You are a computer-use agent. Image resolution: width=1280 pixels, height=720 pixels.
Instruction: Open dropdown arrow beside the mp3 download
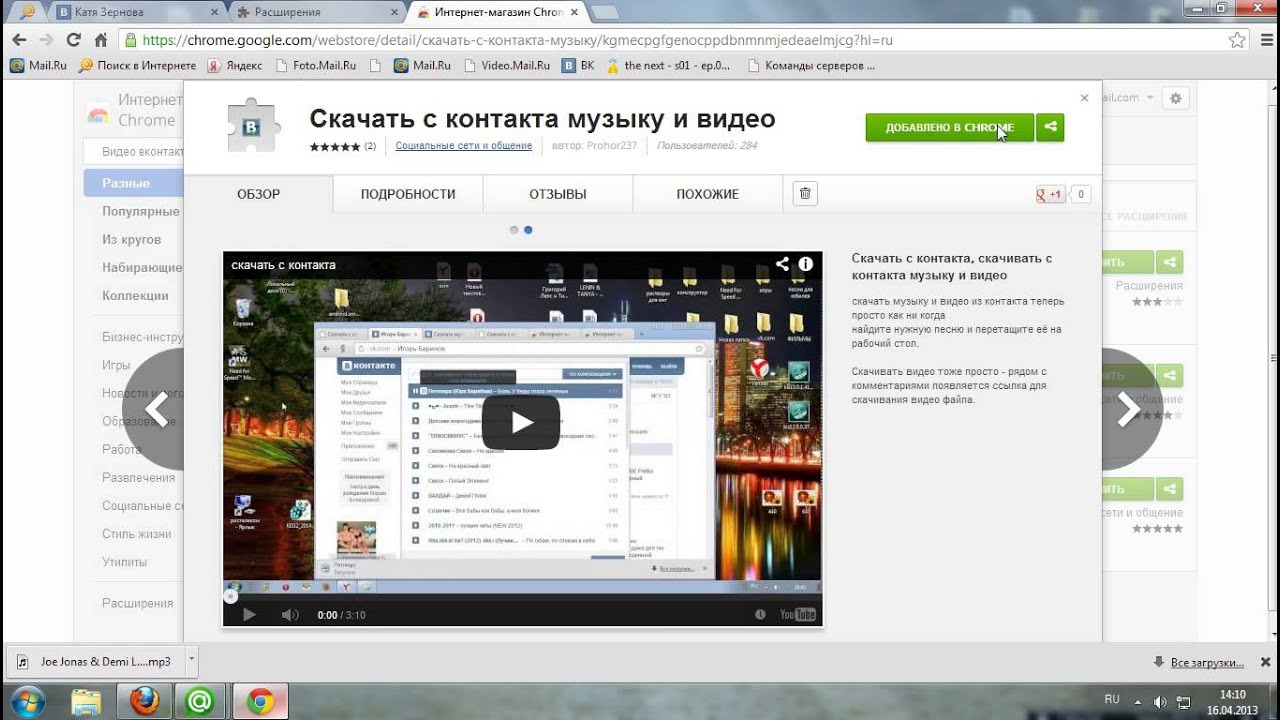192,661
